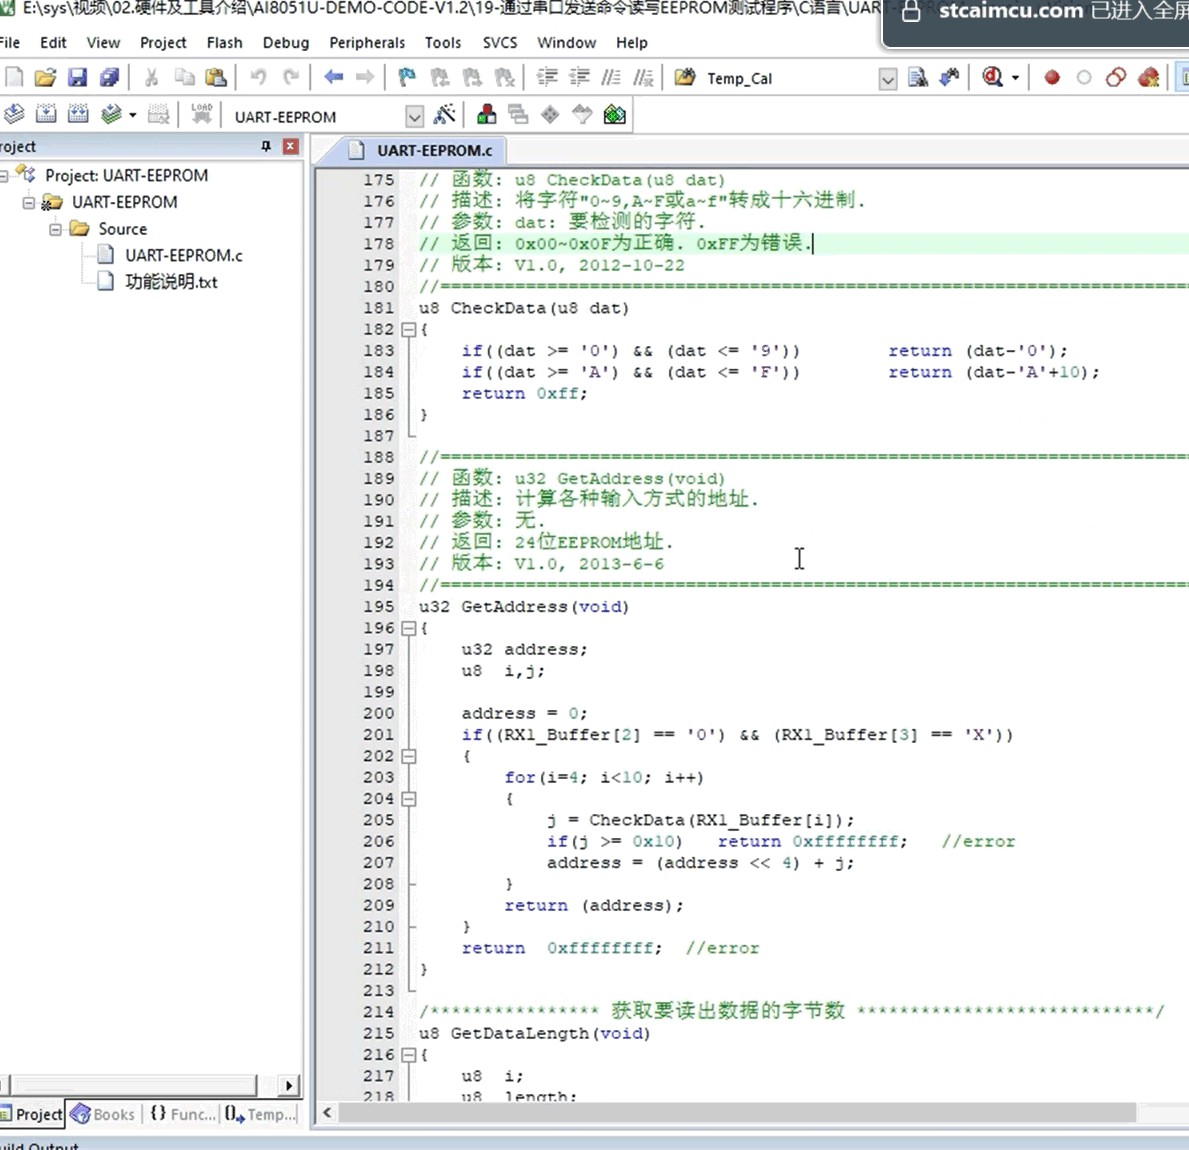The width and height of the screenshot is (1189, 1150).
Task: Toggle pin on Project panel
Action: coord(266,146)
